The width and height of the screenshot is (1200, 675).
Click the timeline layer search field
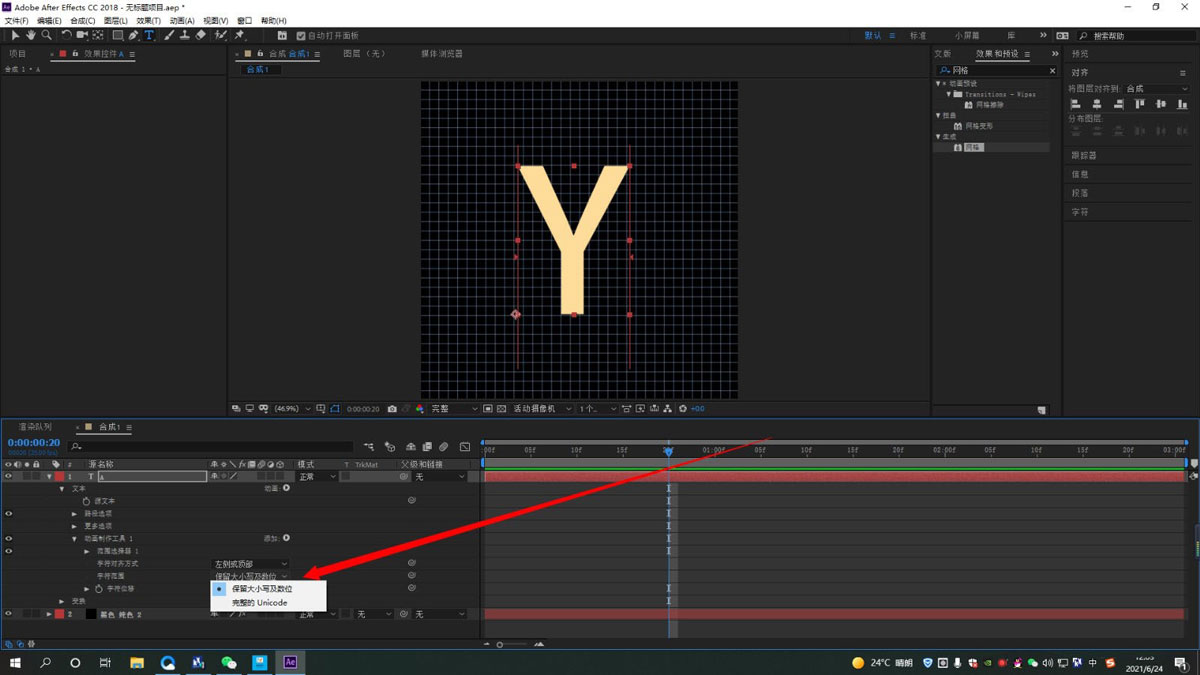pos(215,447)
